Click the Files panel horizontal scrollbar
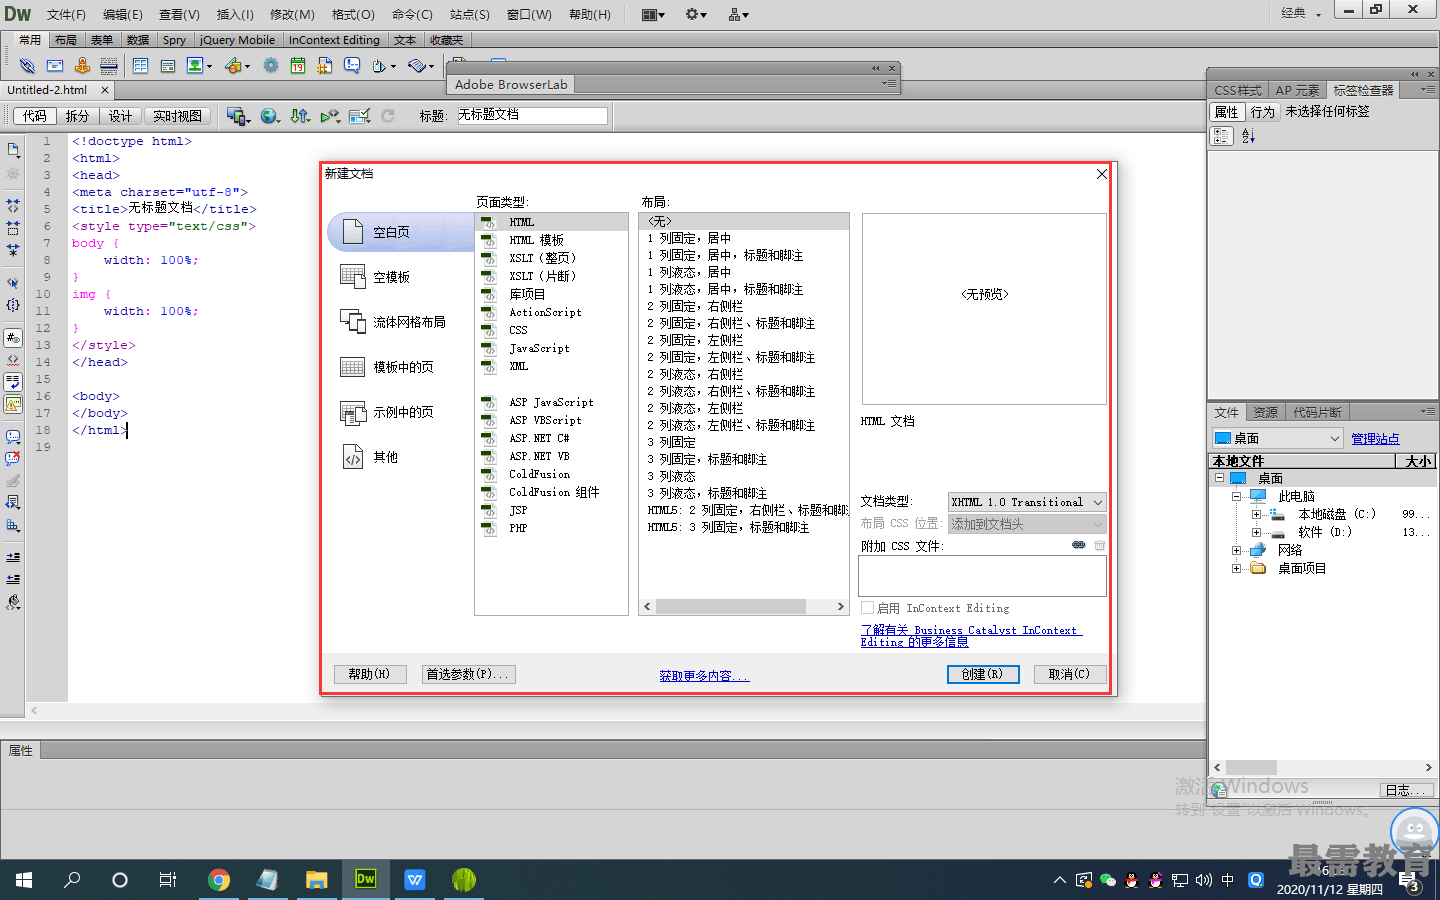 pos(1322,767)
